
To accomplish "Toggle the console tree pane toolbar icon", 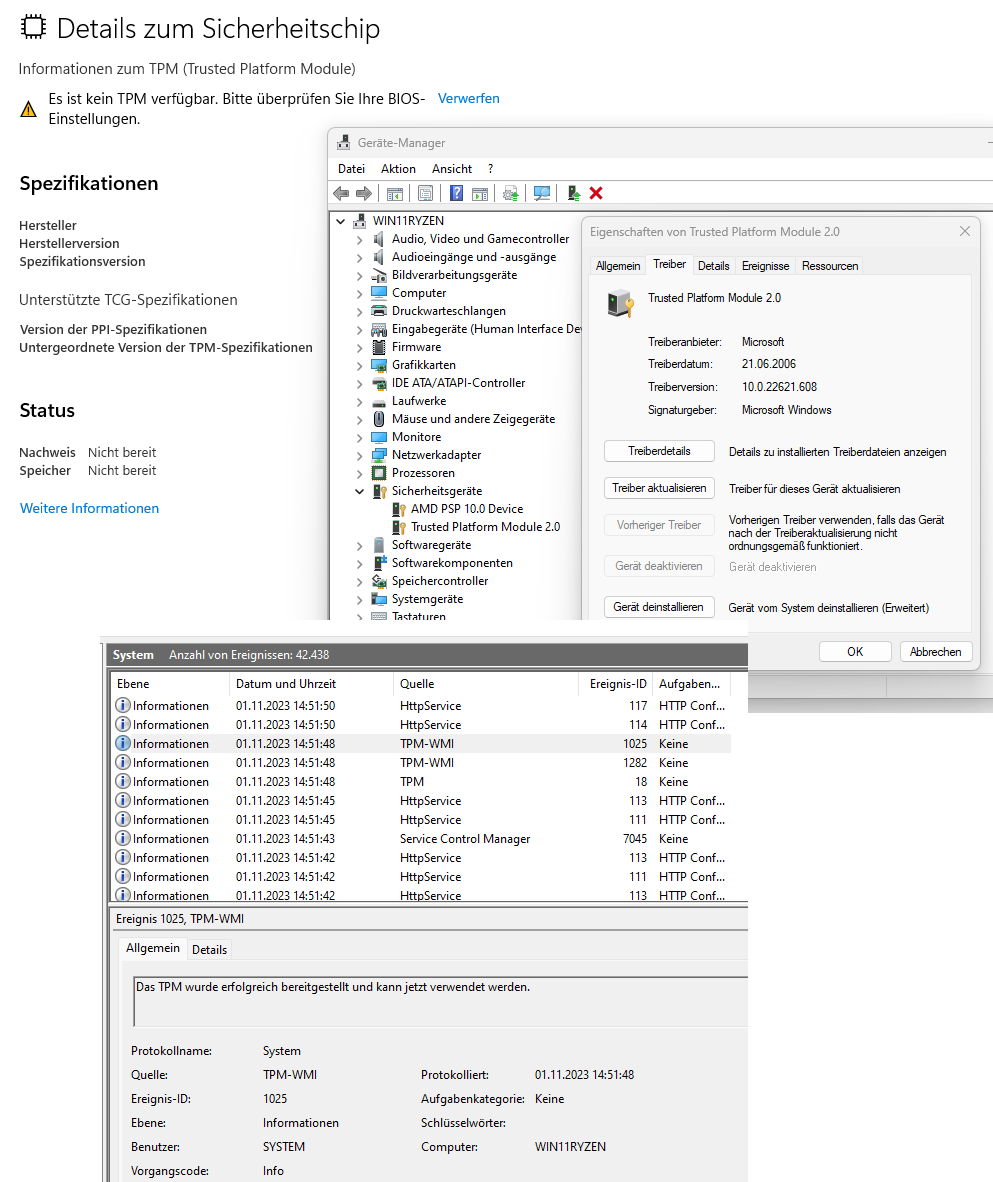I will pos(394,194).
